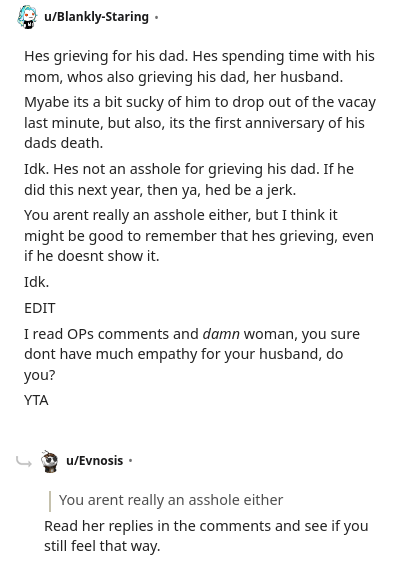
Task: Click the "YTA" verdict line
Action: coord(36,400)
